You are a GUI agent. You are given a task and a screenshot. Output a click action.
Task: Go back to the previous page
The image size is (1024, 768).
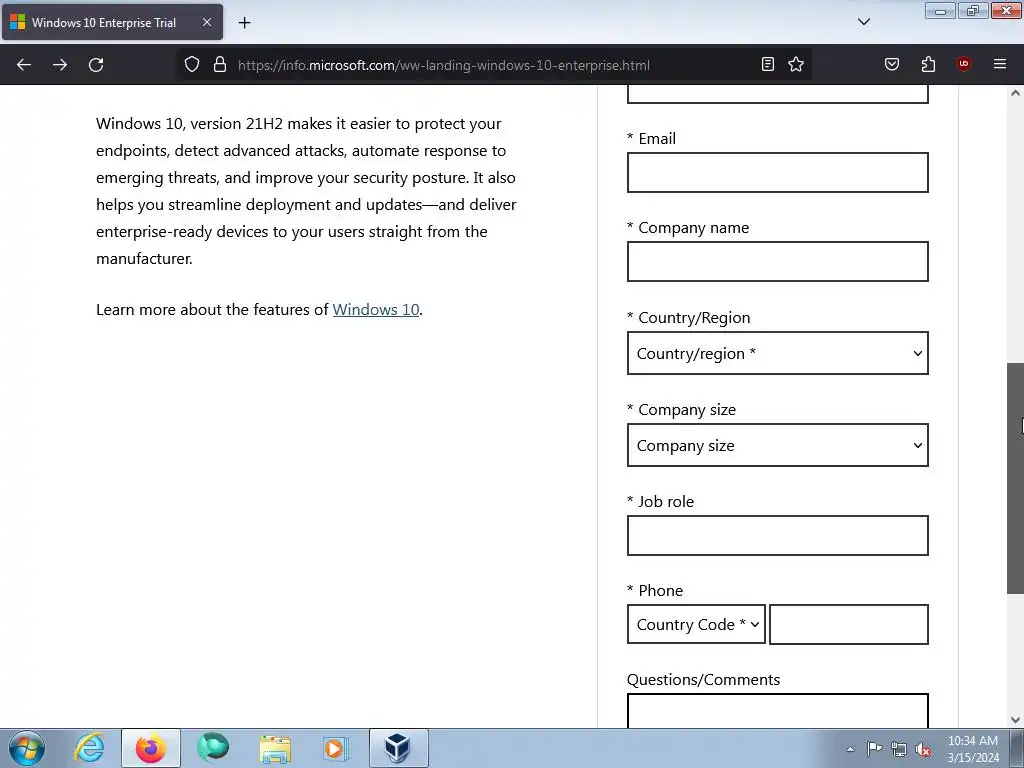(x=24, y=65)
